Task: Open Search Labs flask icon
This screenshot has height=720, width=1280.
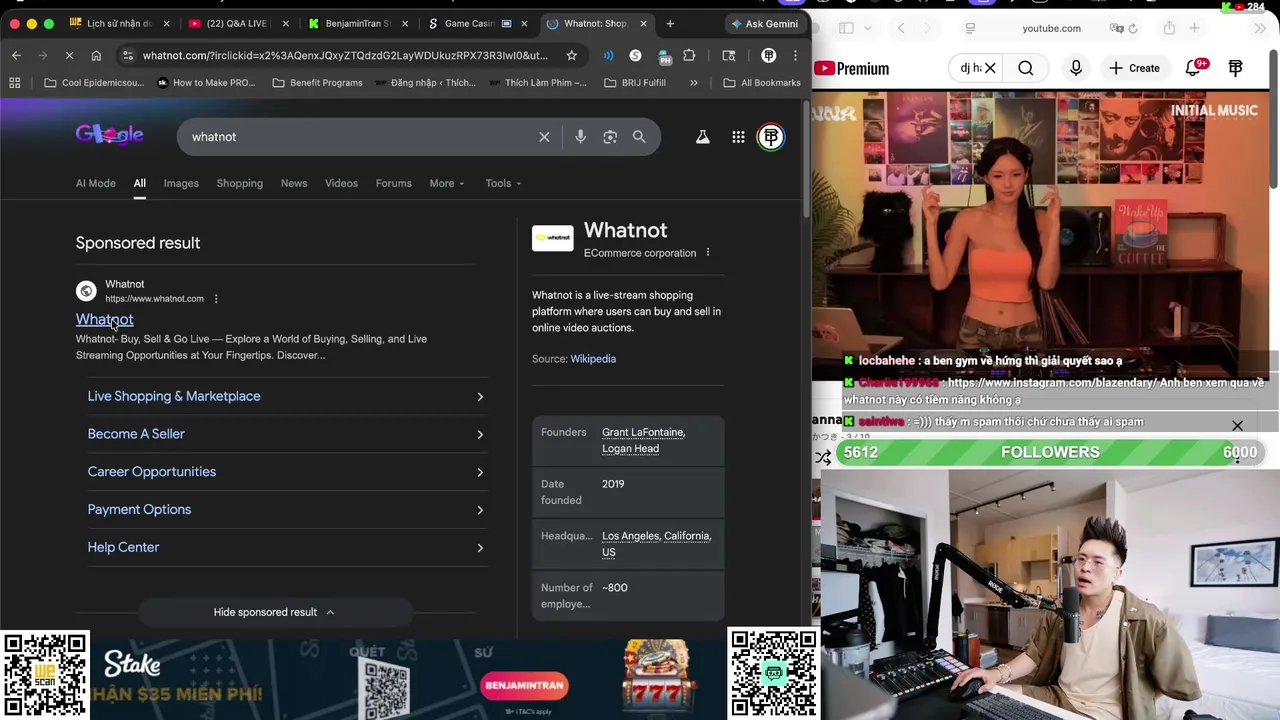Action: click(703, 137)
